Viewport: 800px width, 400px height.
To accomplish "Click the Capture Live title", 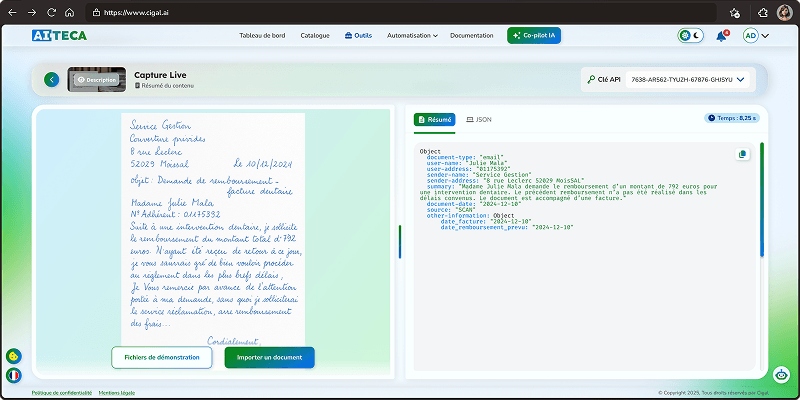I will click(160, 75).
